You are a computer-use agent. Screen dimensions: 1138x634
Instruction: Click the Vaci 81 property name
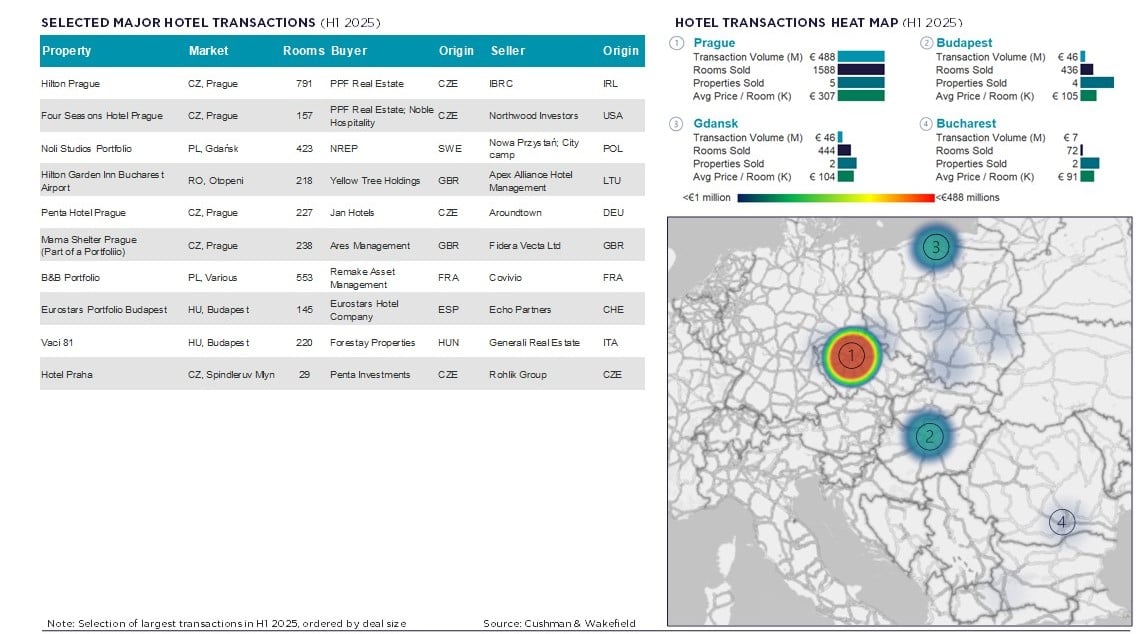click(x=56, y=342)
